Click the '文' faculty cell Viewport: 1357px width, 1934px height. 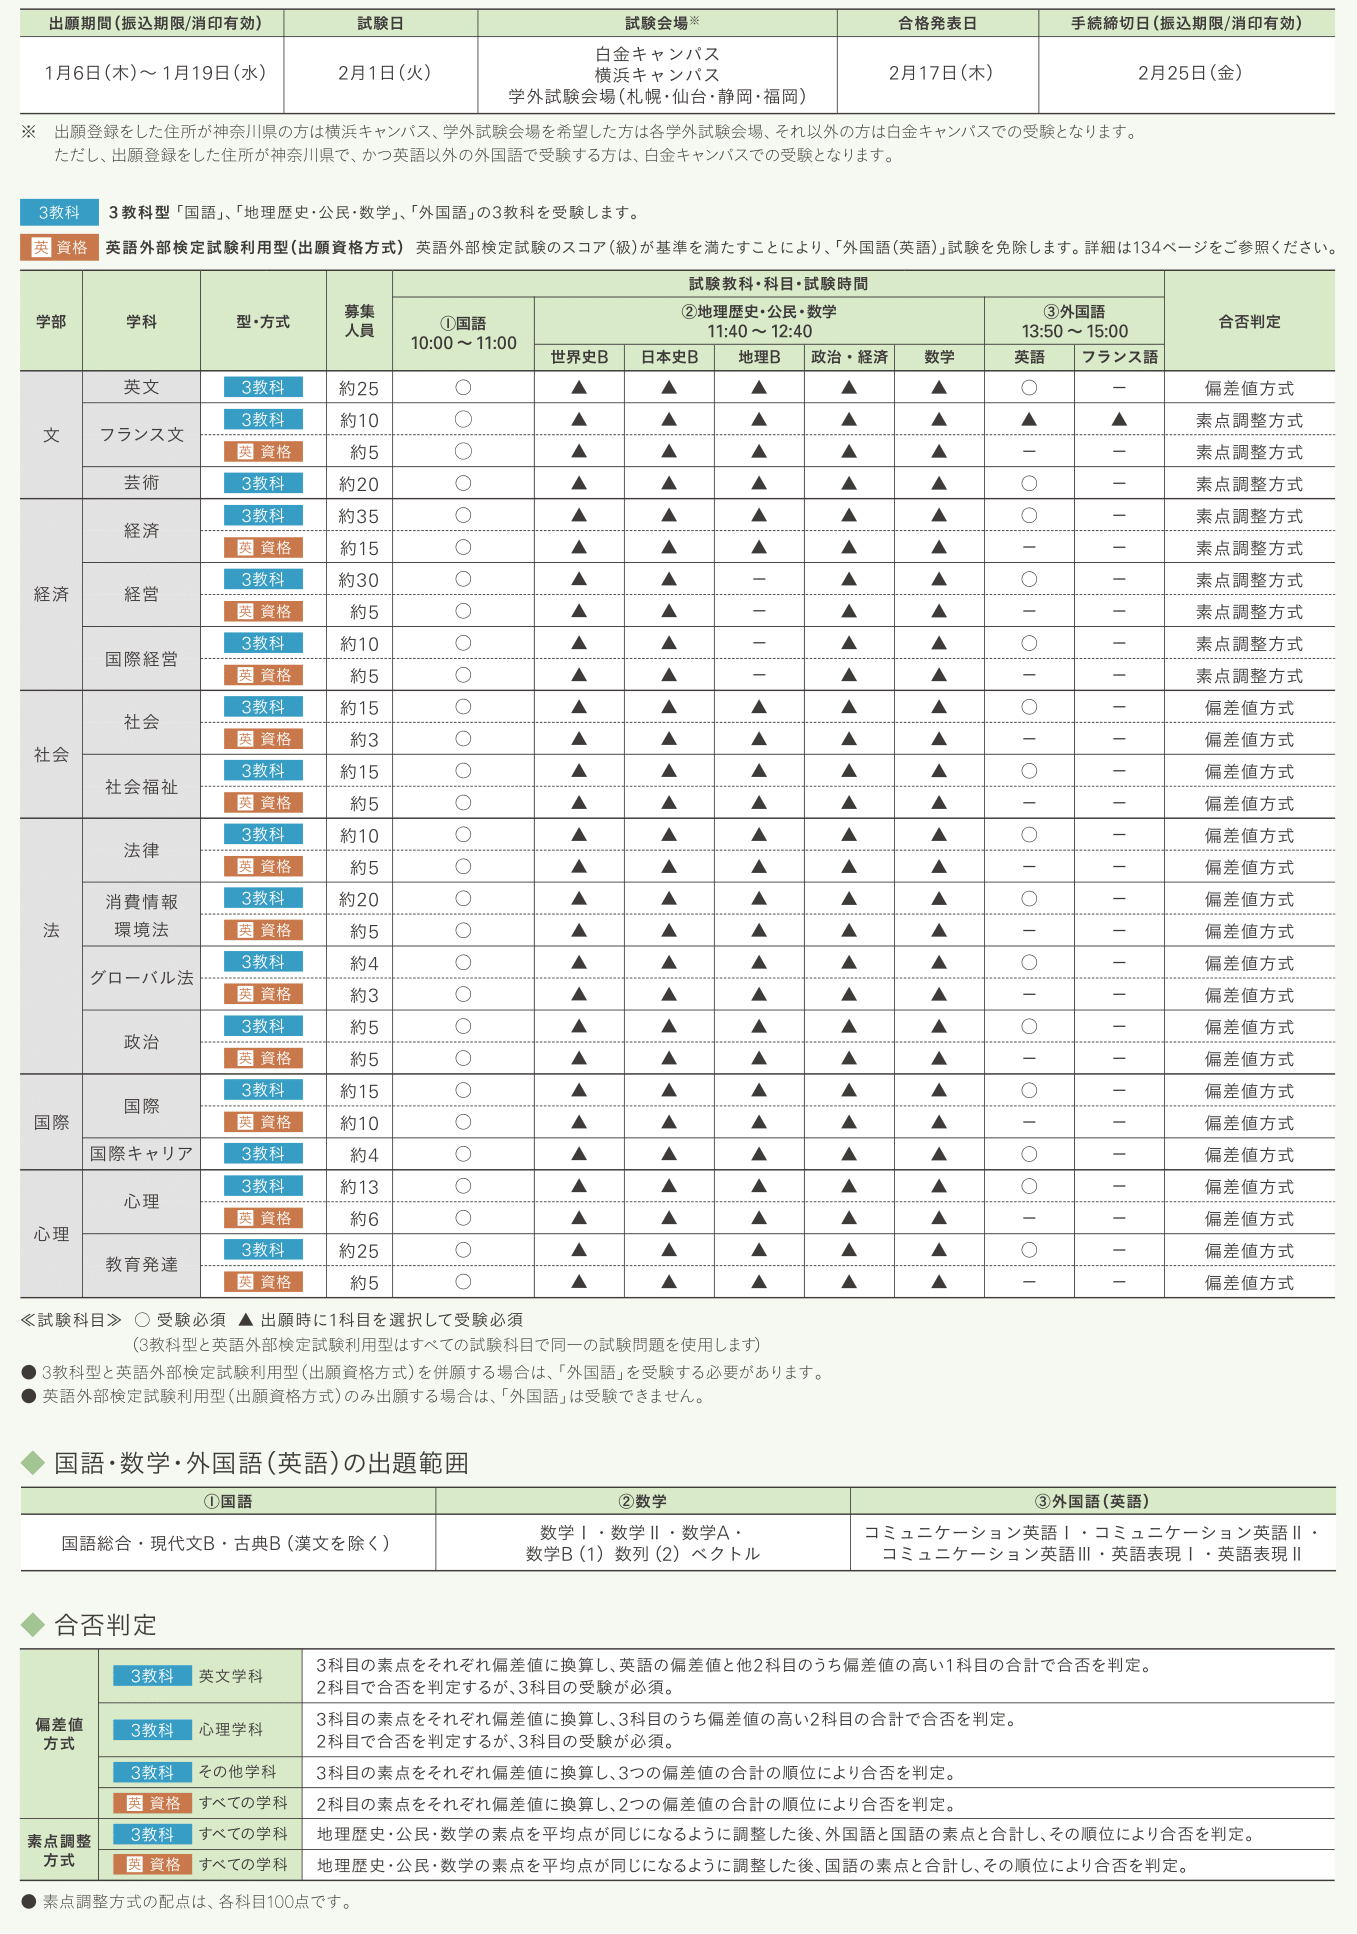click(51, 435)
